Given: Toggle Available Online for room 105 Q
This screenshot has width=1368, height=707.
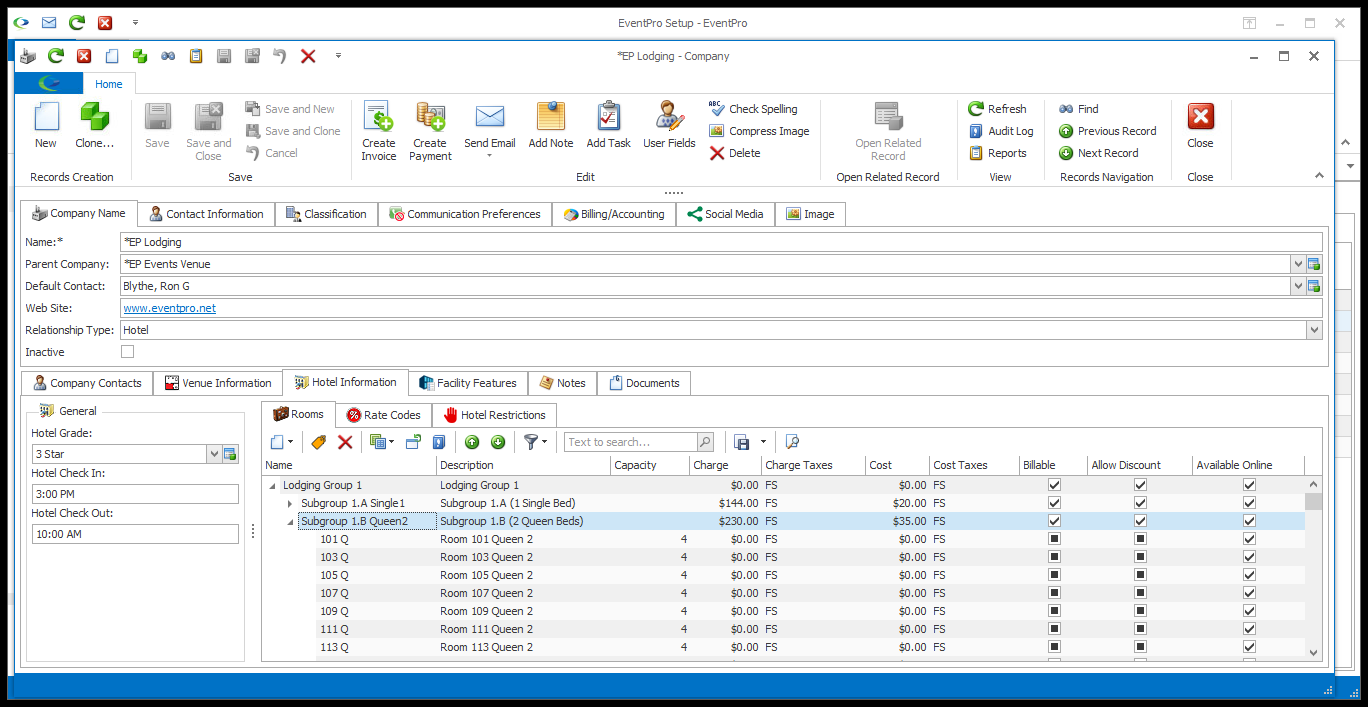Looking at the screenshot, I should 1249,575.
